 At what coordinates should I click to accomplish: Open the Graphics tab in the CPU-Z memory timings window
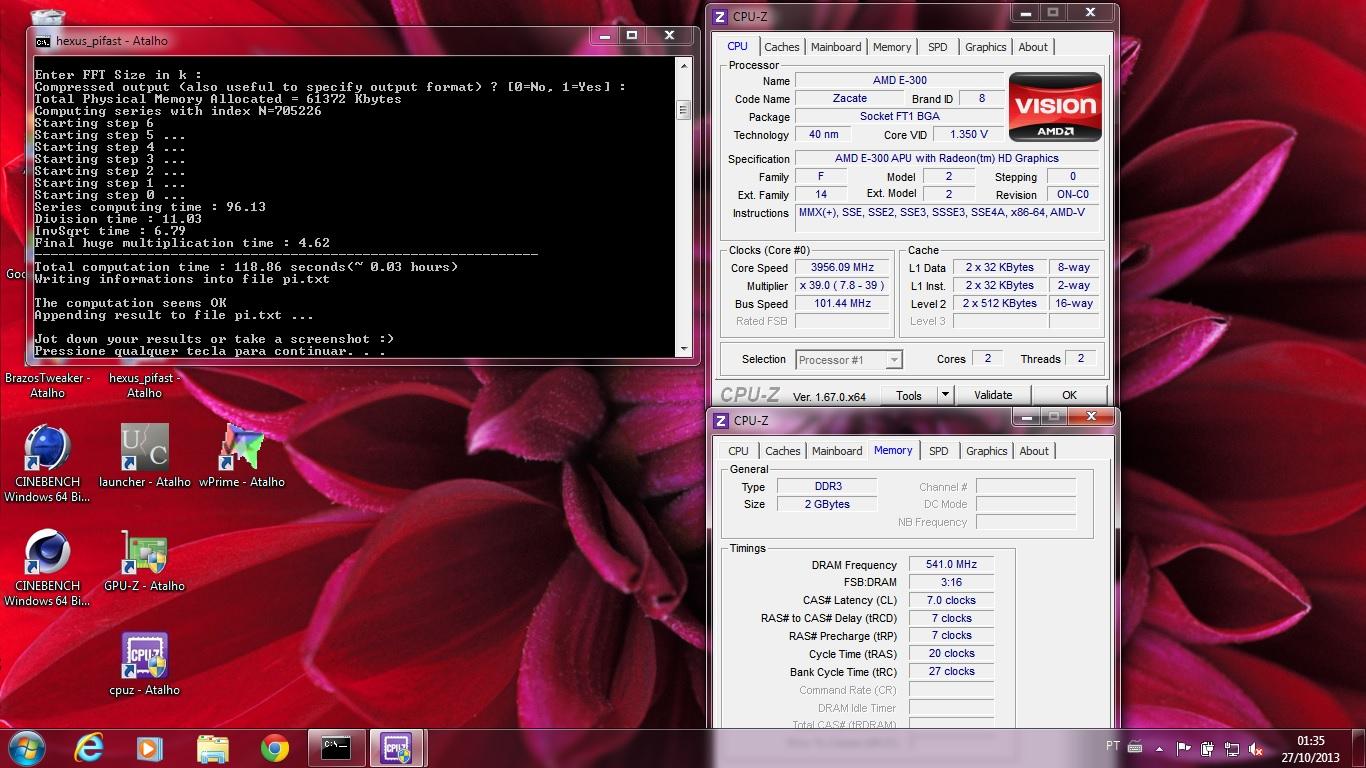(x=987, y=451)
